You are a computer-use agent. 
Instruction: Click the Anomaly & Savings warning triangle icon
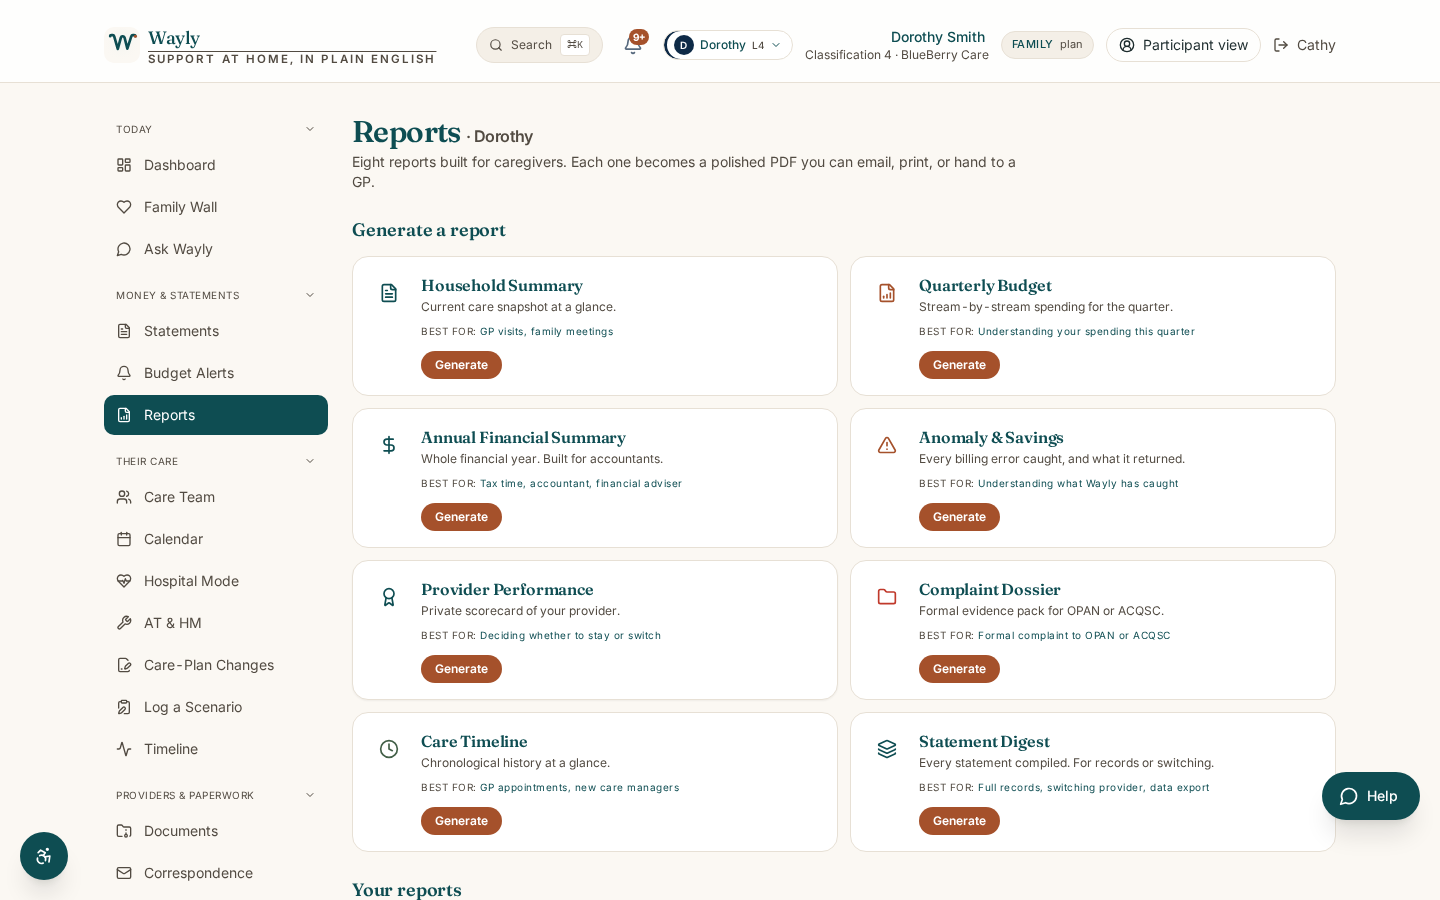(887, 445)
